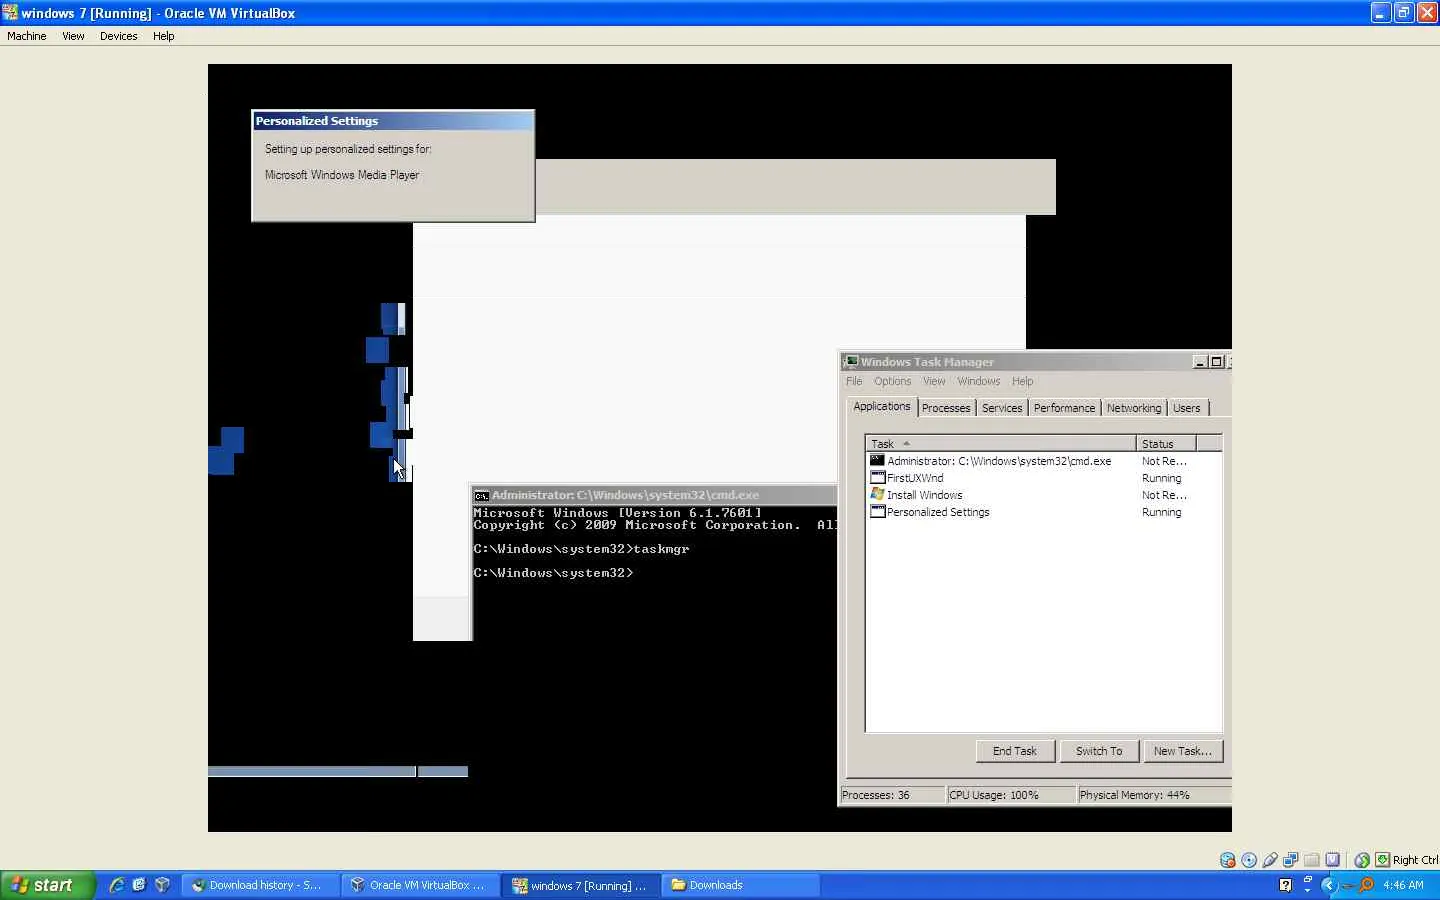
Task: Click the Physical Memory: 44% status field
Action: coord(1154,795)
